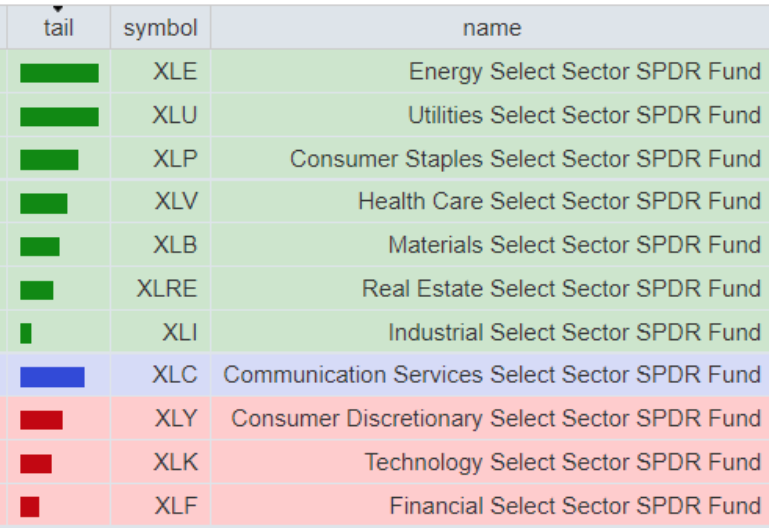This screenshot has height=528, width=770.
Task: Open Energy Select Sector SPDR Fund row
Action: pyautogui.click(x=584, y=72)
